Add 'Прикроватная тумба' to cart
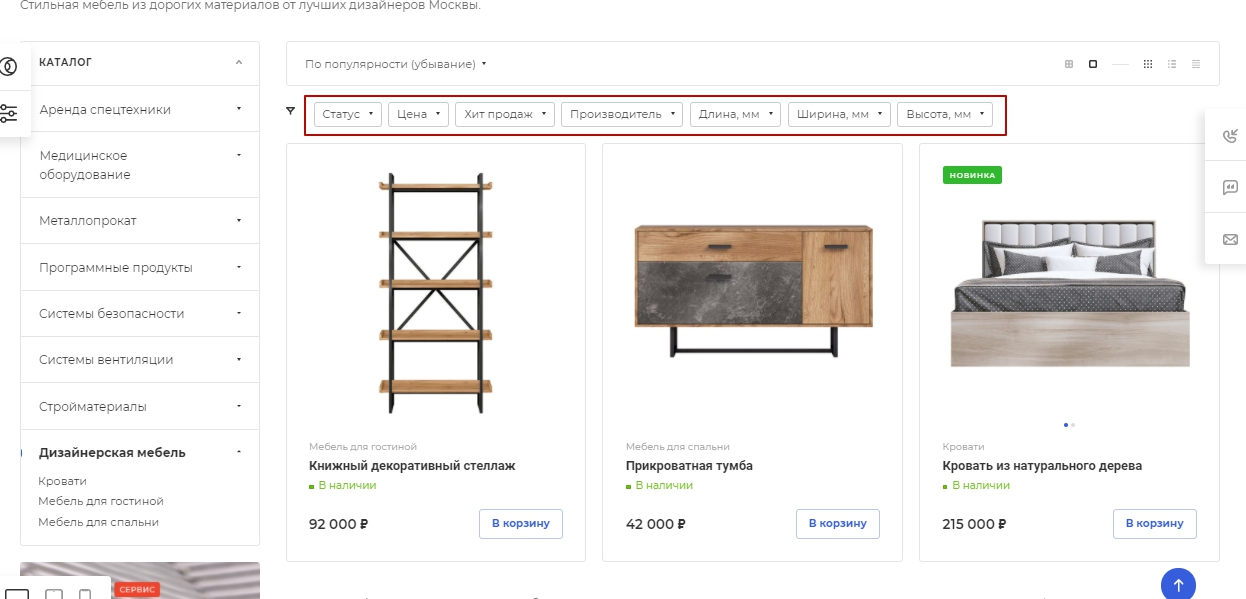This screenshot has width=1246, height=599. (838, 523)
